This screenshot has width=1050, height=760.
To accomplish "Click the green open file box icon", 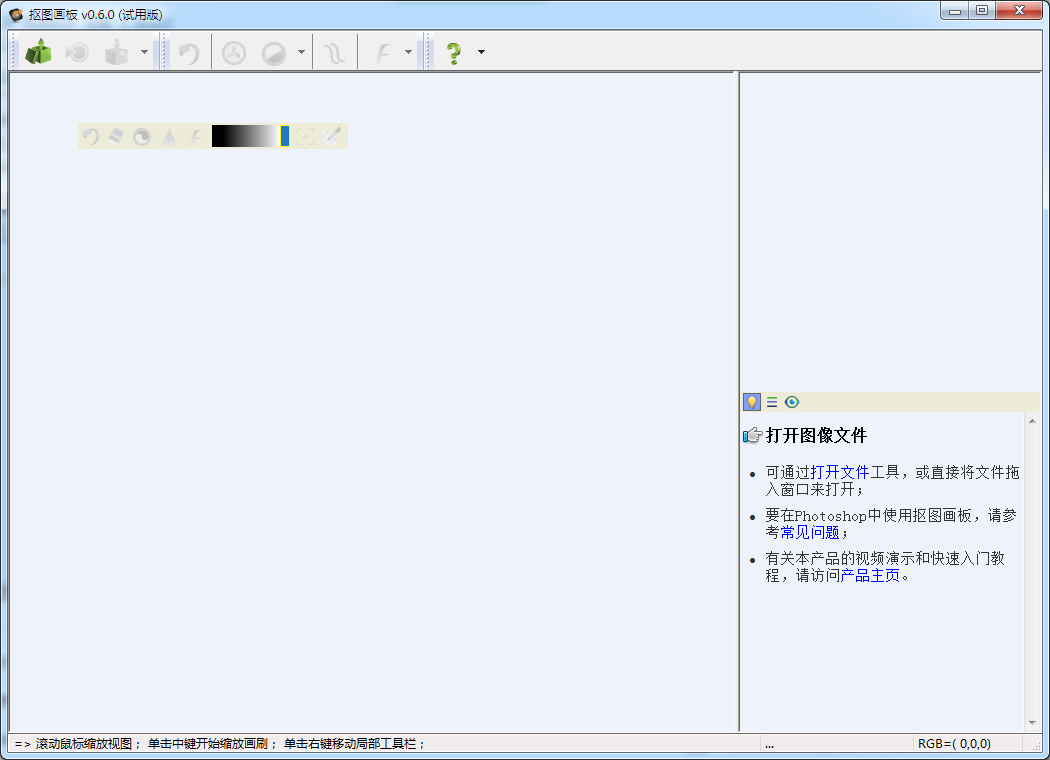I will pyautogui.click(x=38, y=52).
